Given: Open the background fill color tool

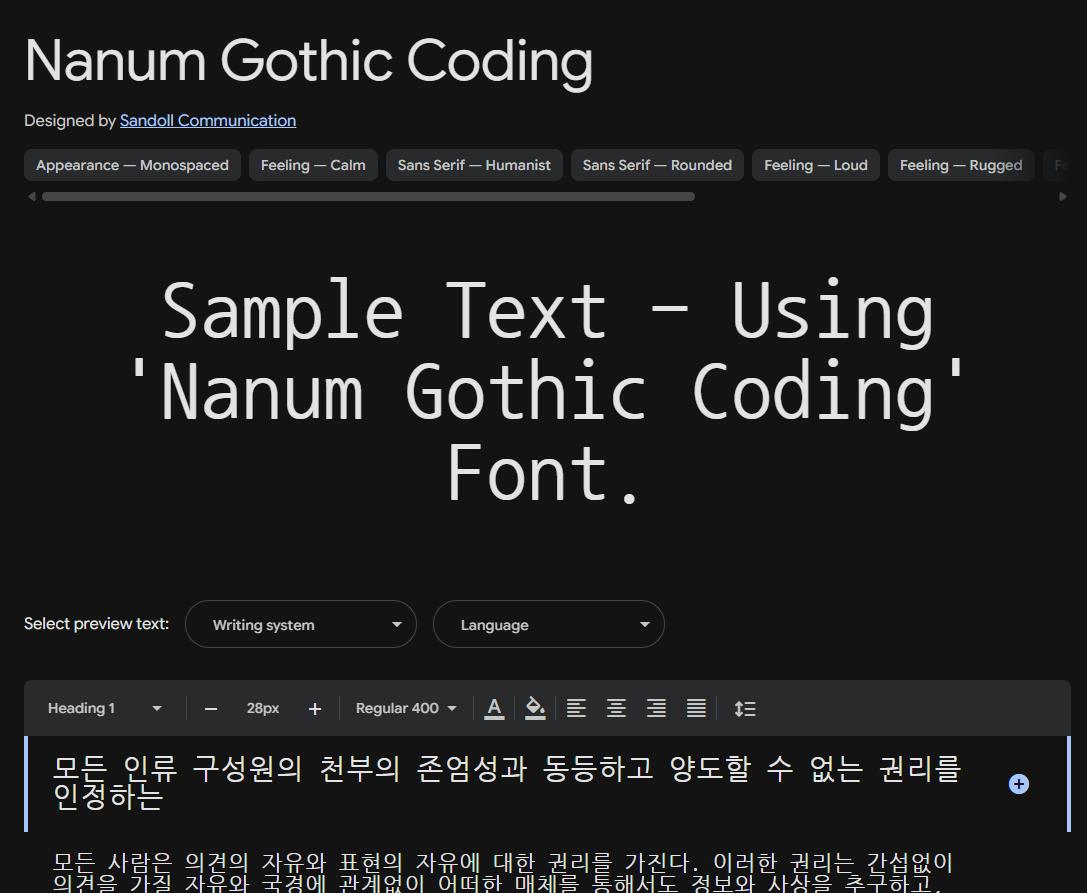Looking at the screenshot, I should pos(535,709).
